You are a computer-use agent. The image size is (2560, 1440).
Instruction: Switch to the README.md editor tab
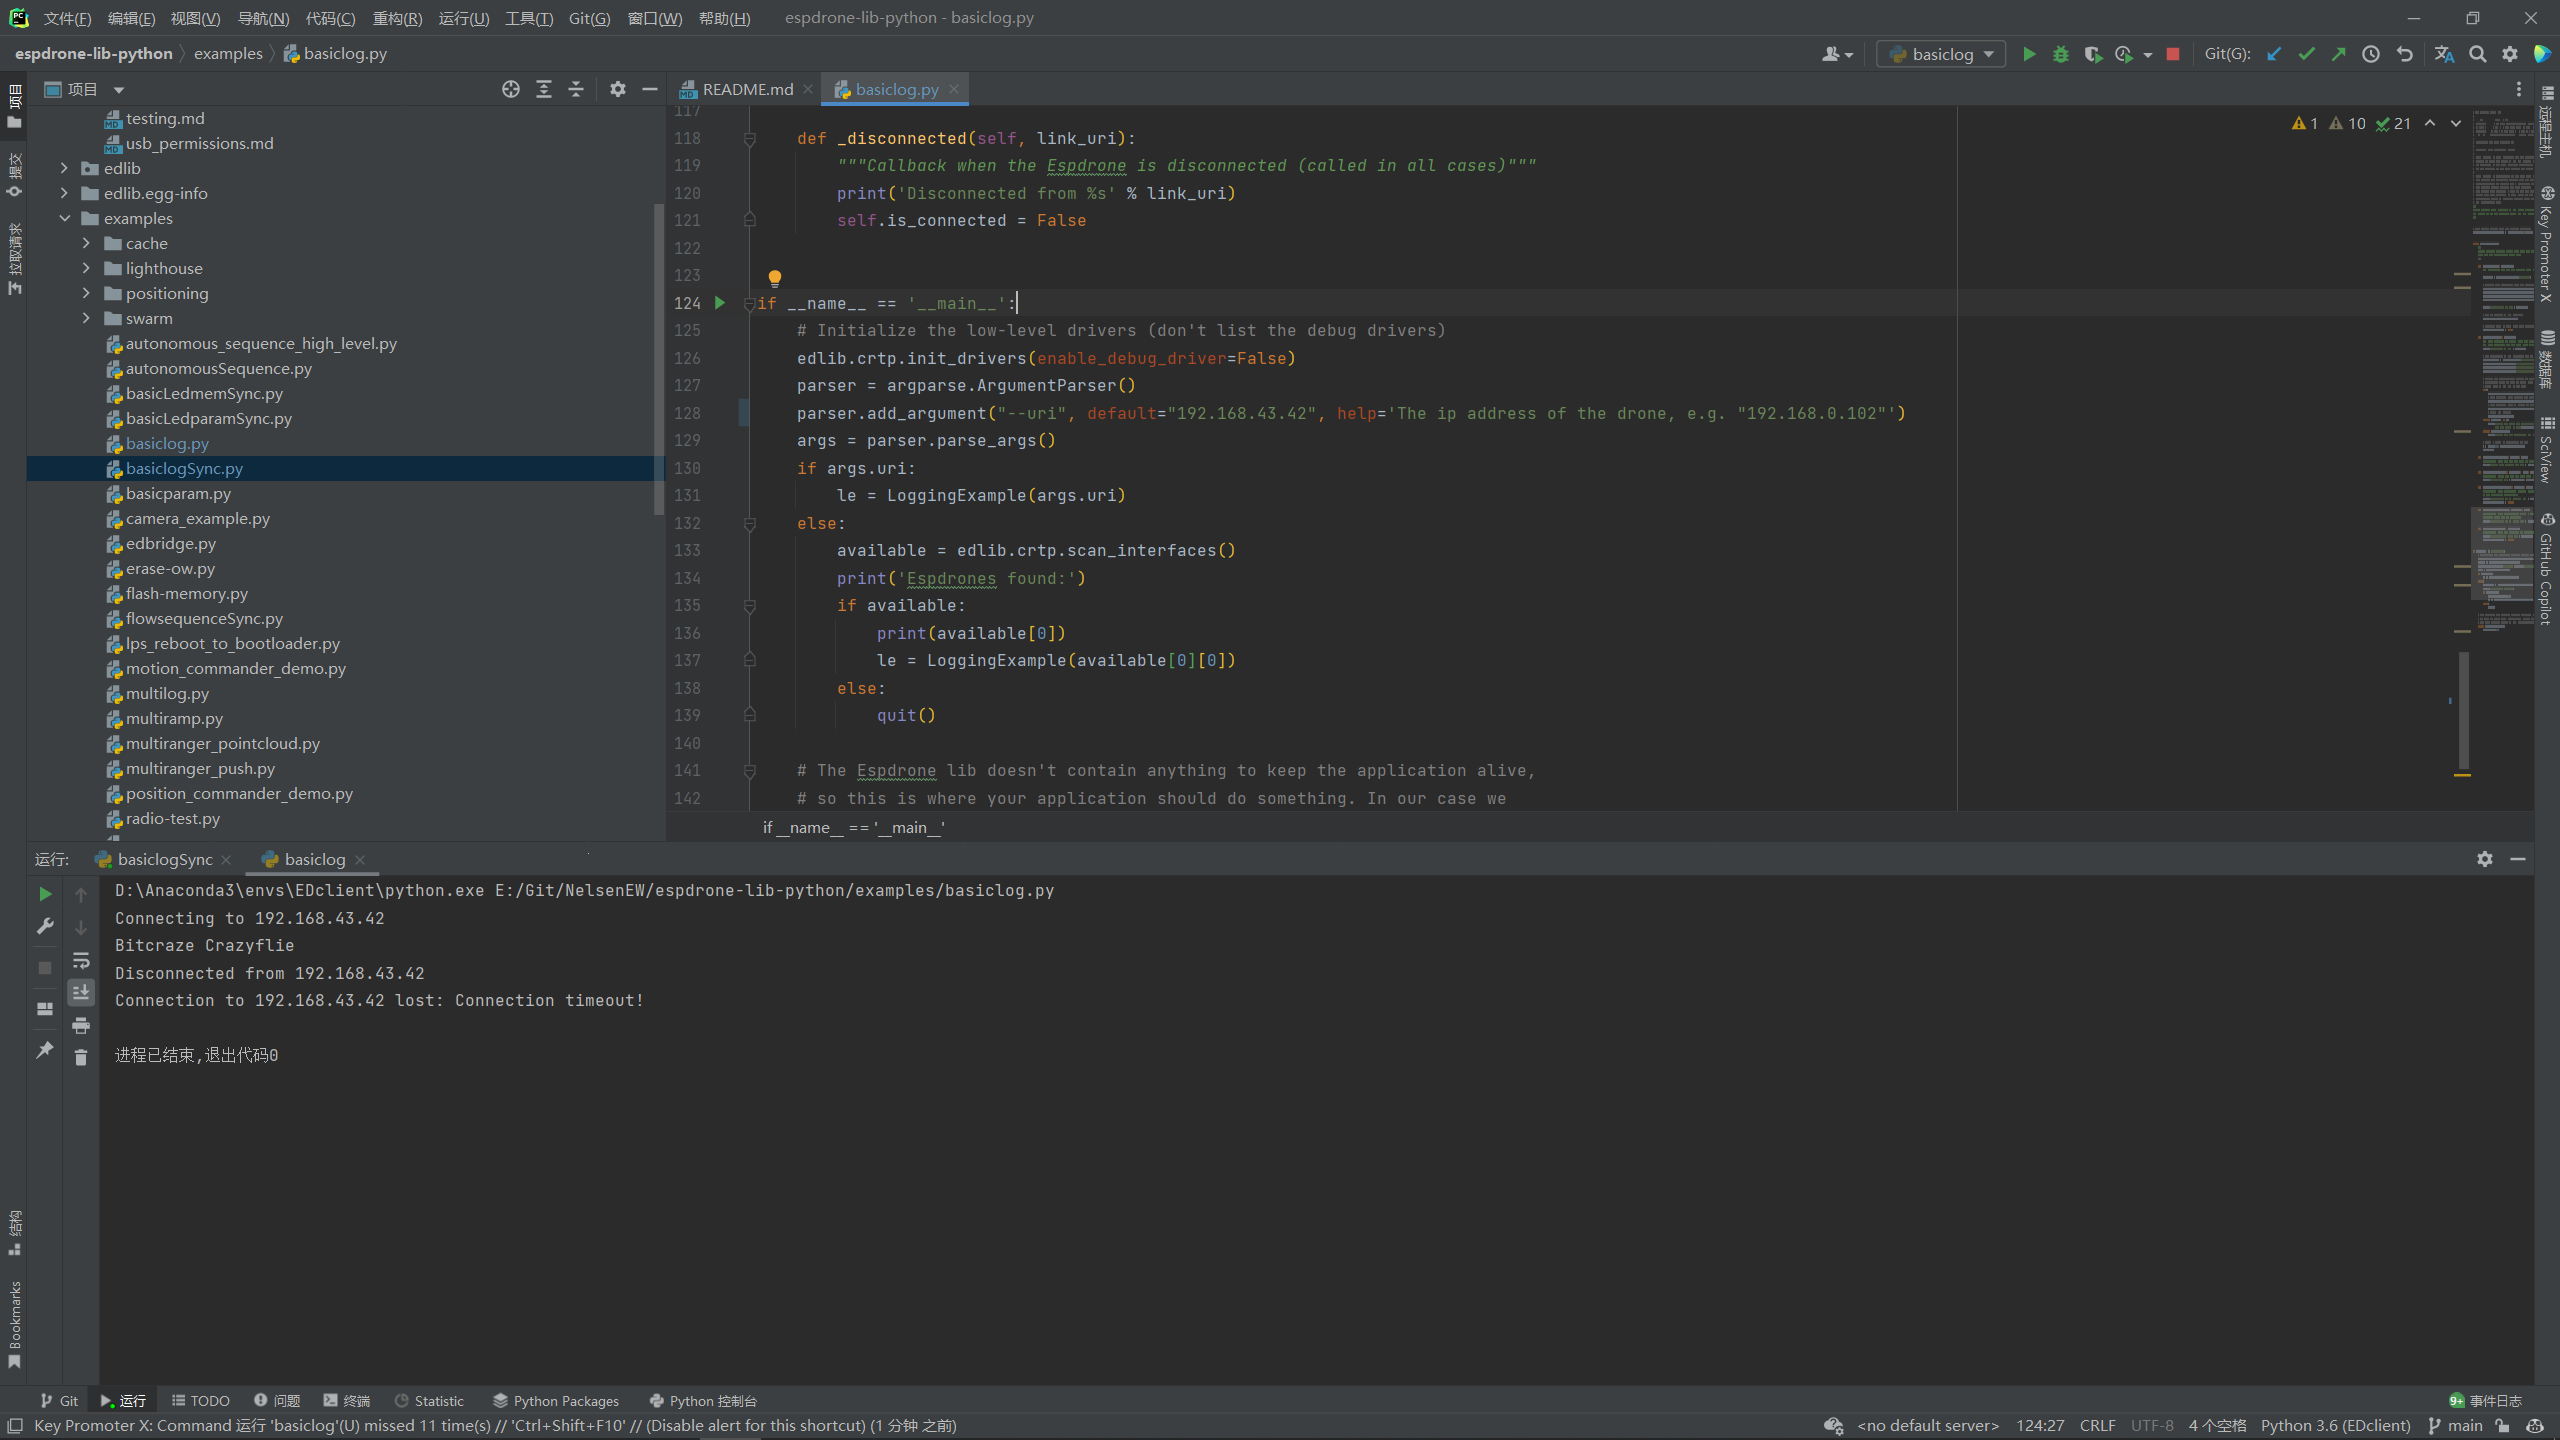point(747,89)
